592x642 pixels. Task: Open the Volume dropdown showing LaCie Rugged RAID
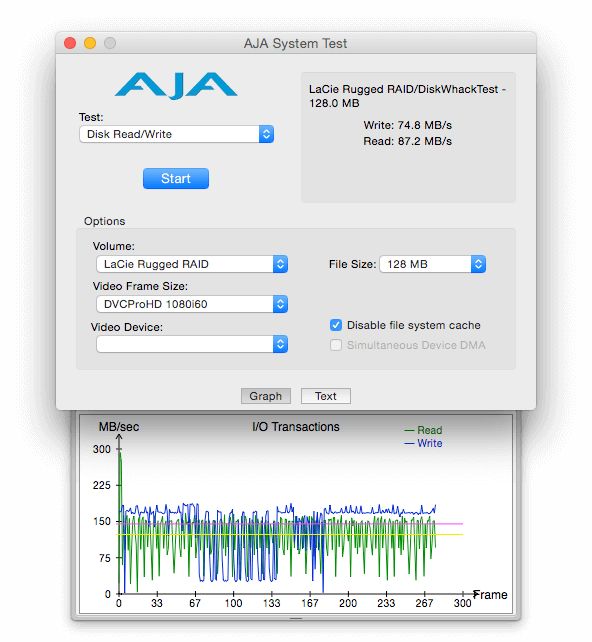[x=192, y=264]
